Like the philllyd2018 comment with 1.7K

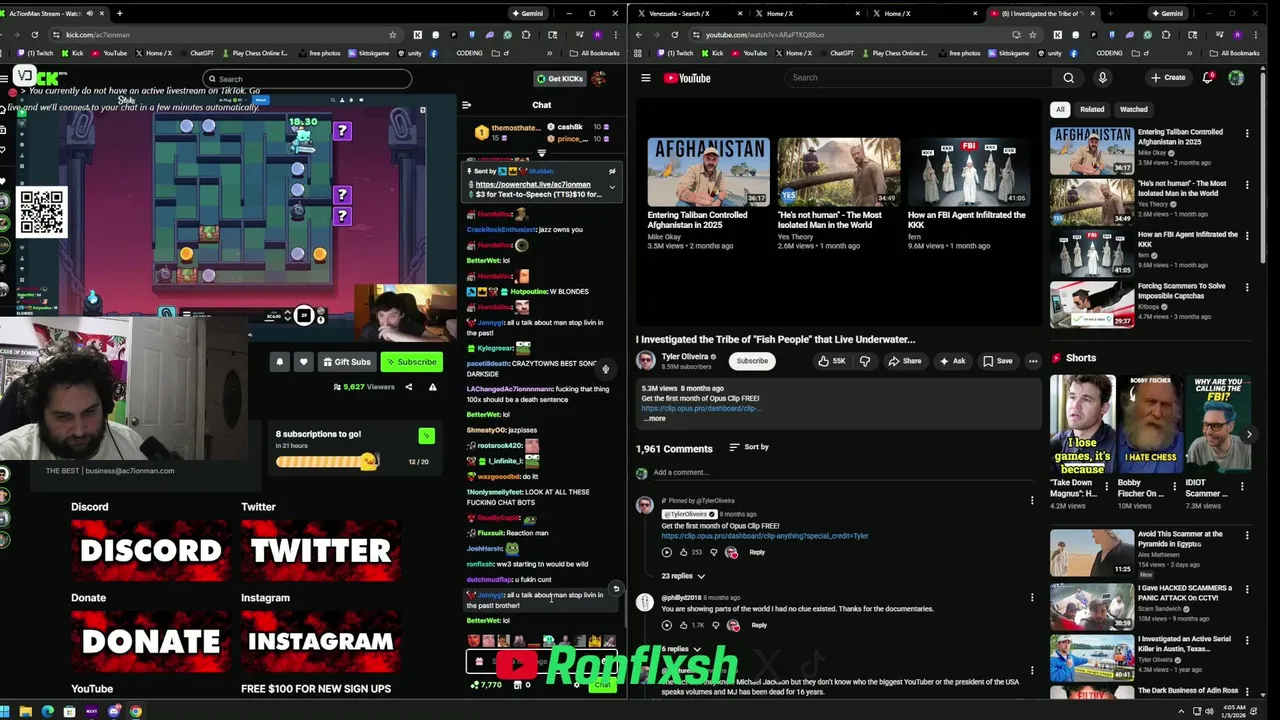(684, 625)
